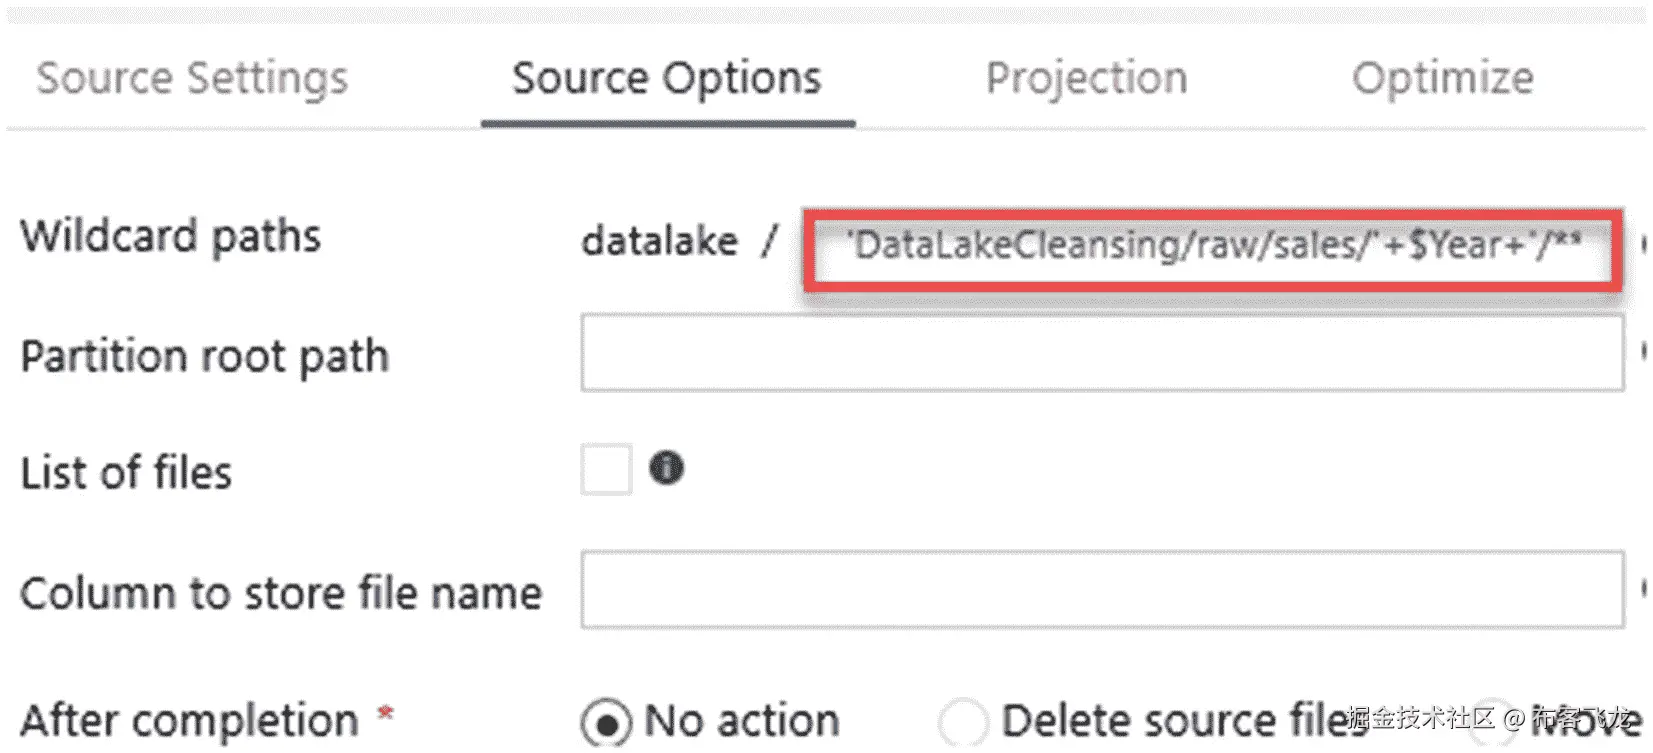Click the Wildcard paths label
This screenshot has width=1653, height=753.
171,237
